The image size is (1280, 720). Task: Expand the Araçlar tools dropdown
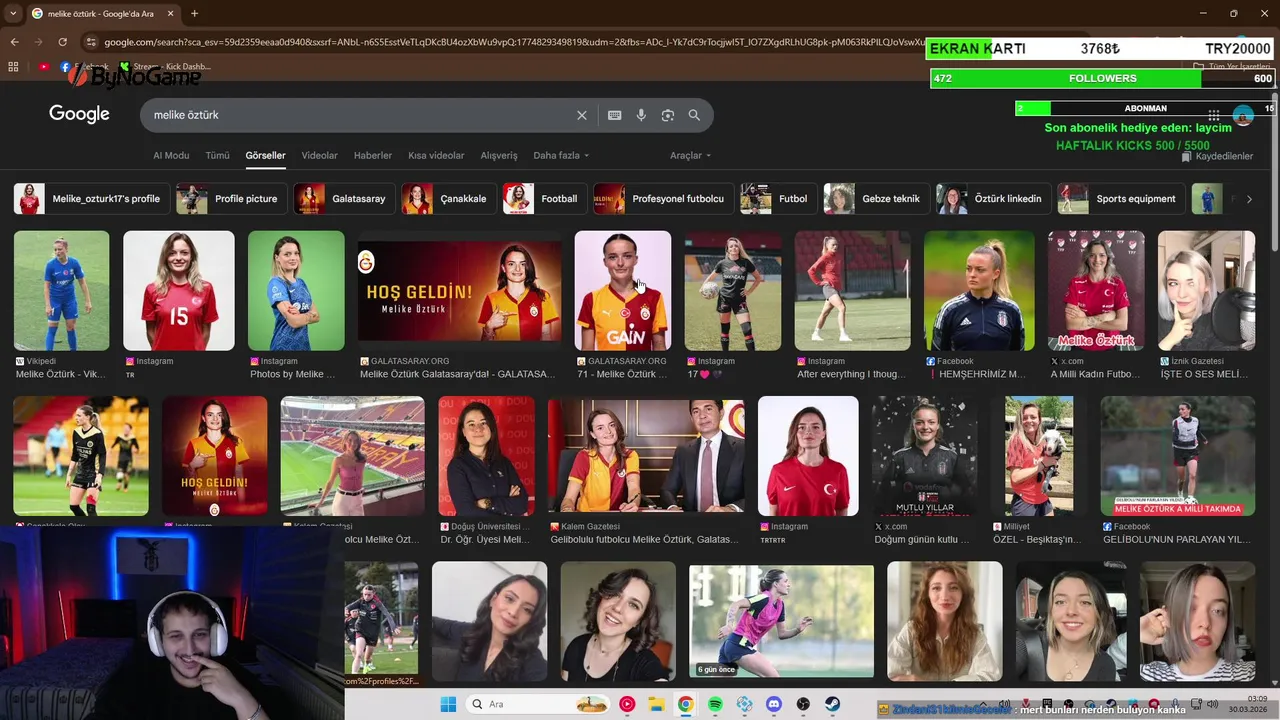pyautogui.click(x=690, y=156)
